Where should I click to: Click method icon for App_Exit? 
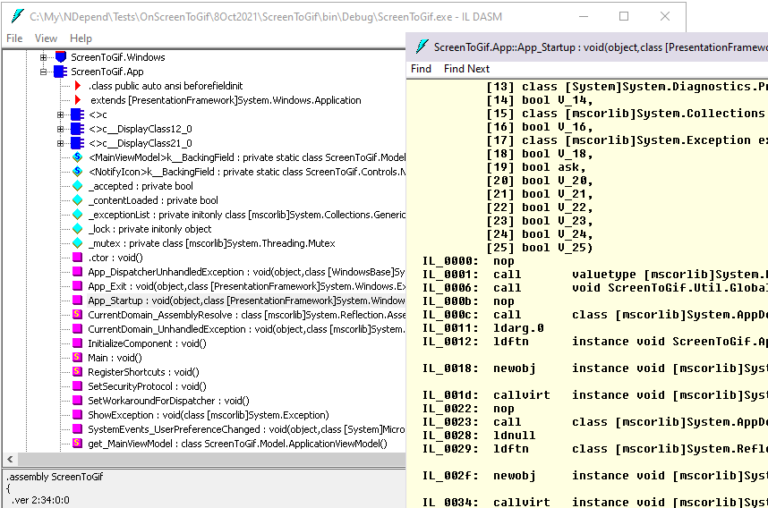click(x=77, y=286)
